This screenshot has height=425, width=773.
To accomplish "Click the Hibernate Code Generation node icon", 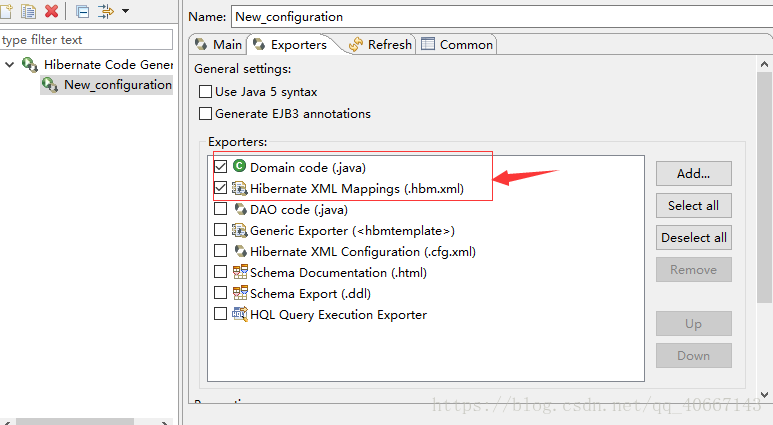I will coord(30,65).
